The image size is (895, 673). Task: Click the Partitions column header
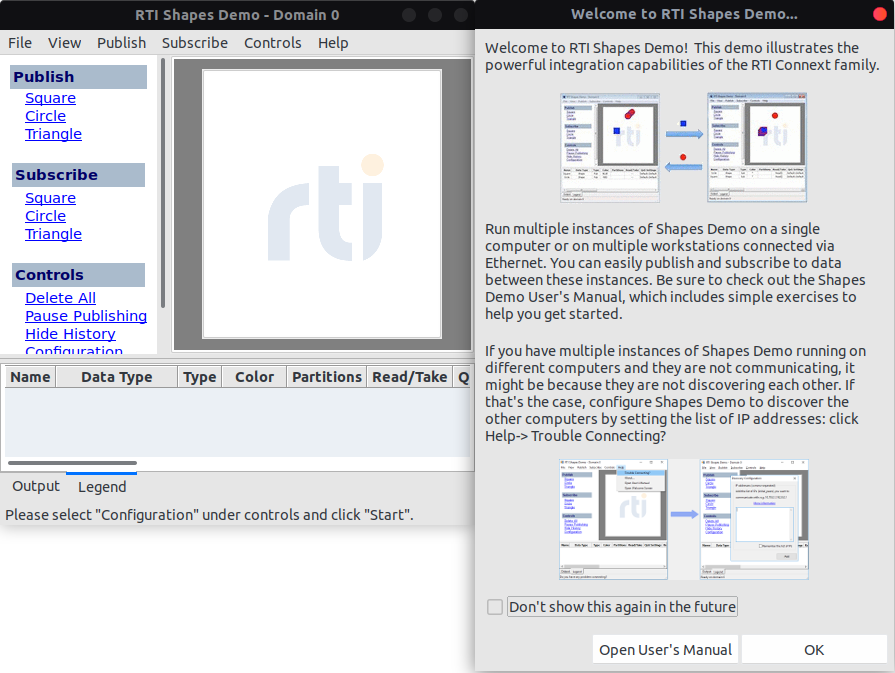(x=326, y=377)
